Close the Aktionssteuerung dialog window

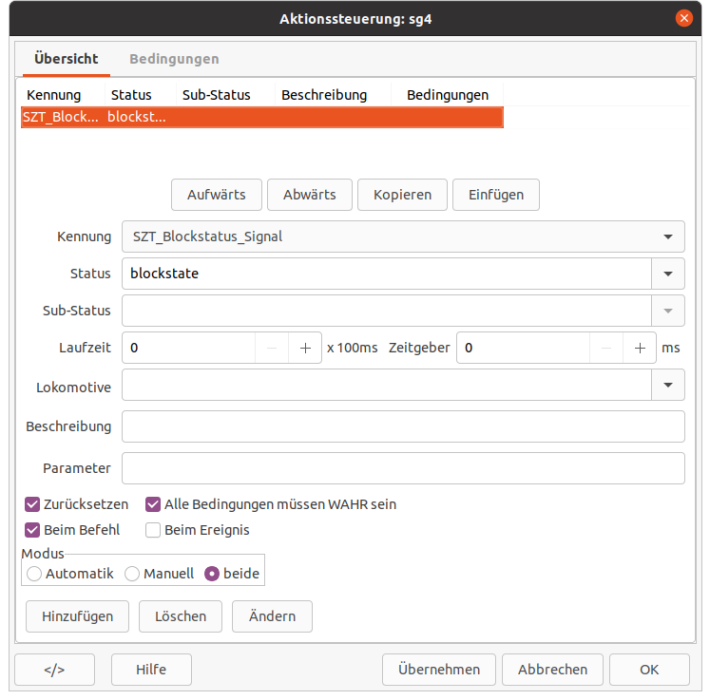(684, 18)
